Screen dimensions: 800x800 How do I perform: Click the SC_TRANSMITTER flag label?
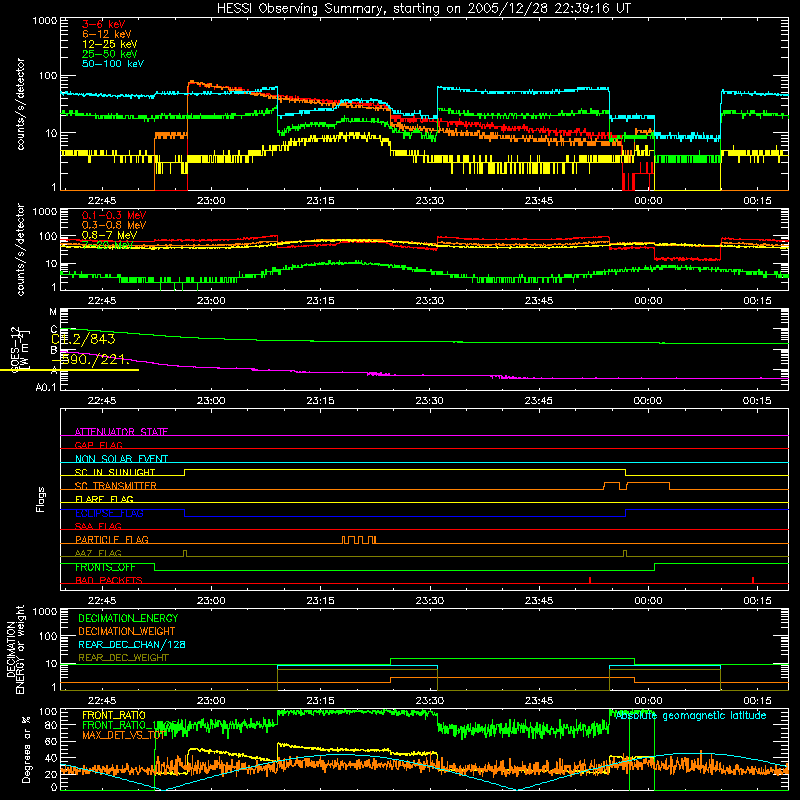115,486
